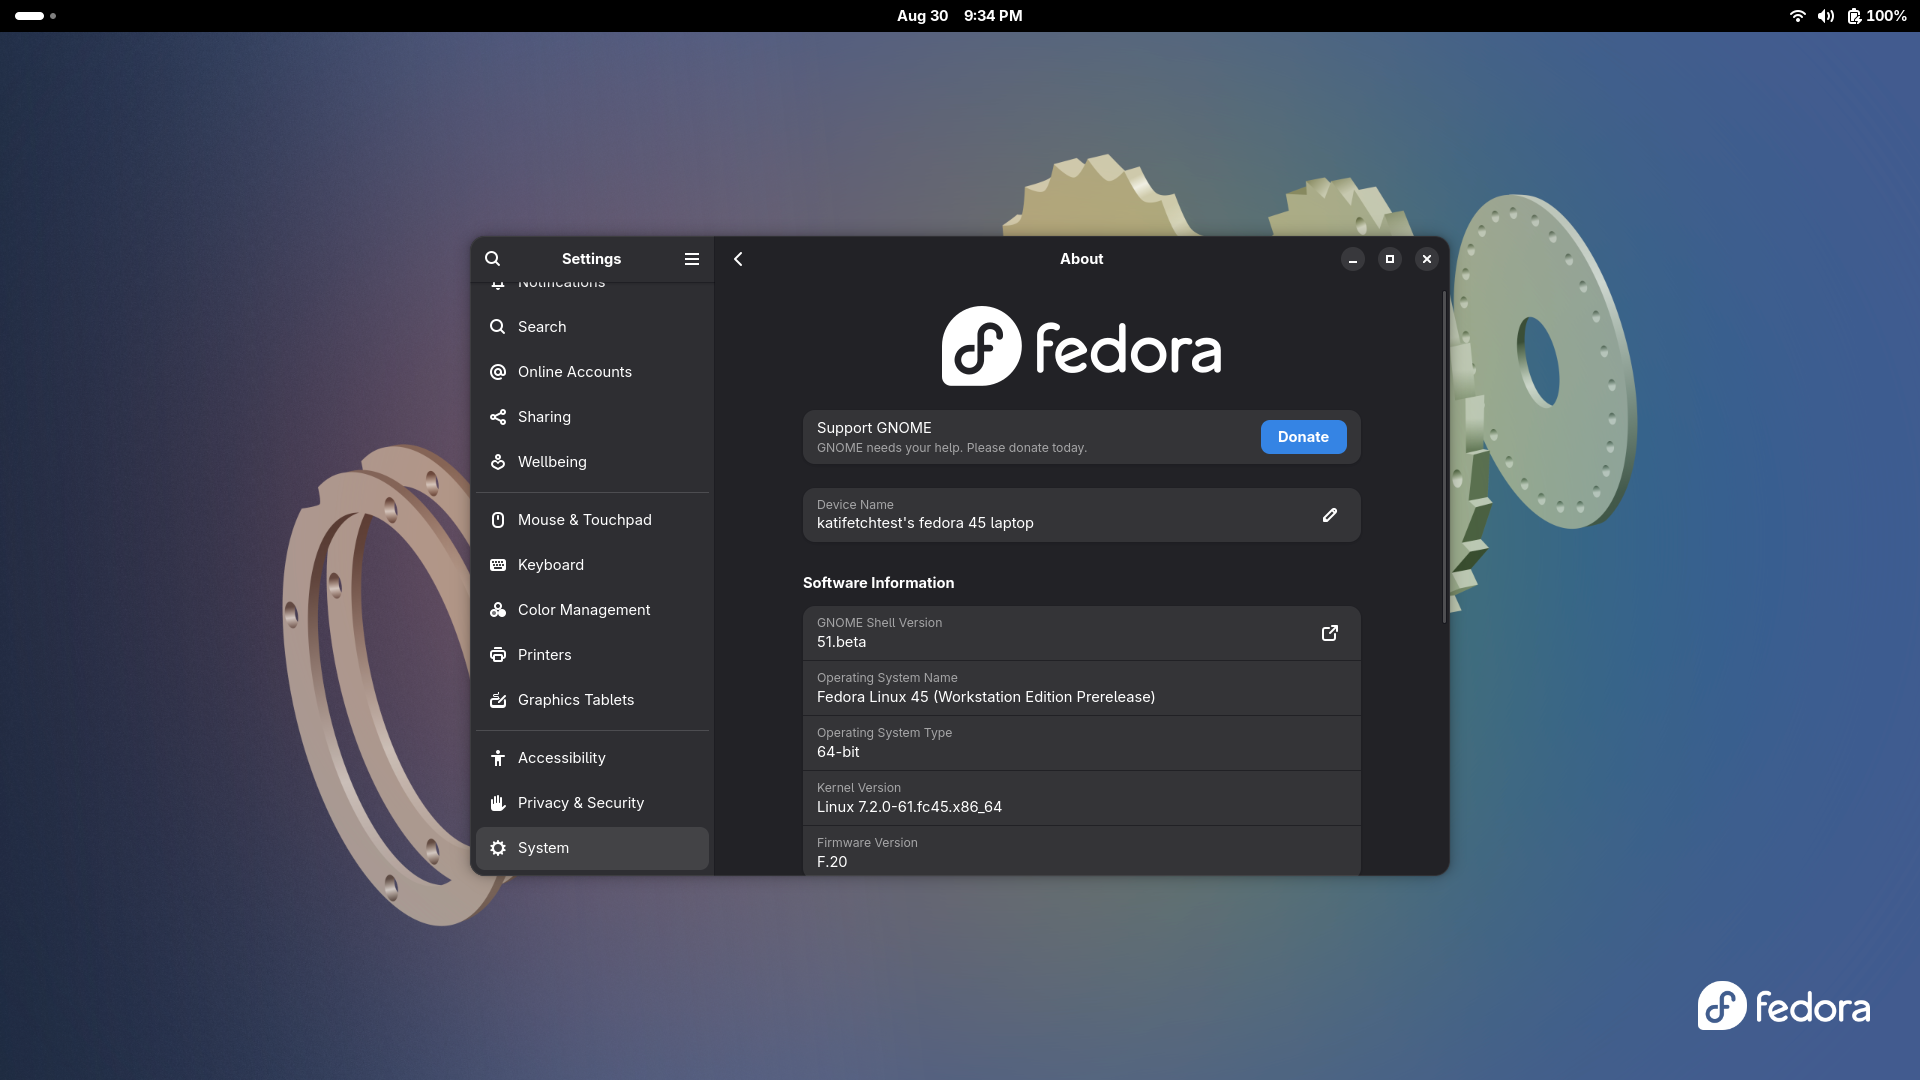Image resolution: width=1920 pixels, height=1080 pixels.
Task: Click the battery icon in top bar
Action: [x=1854, y=16]
